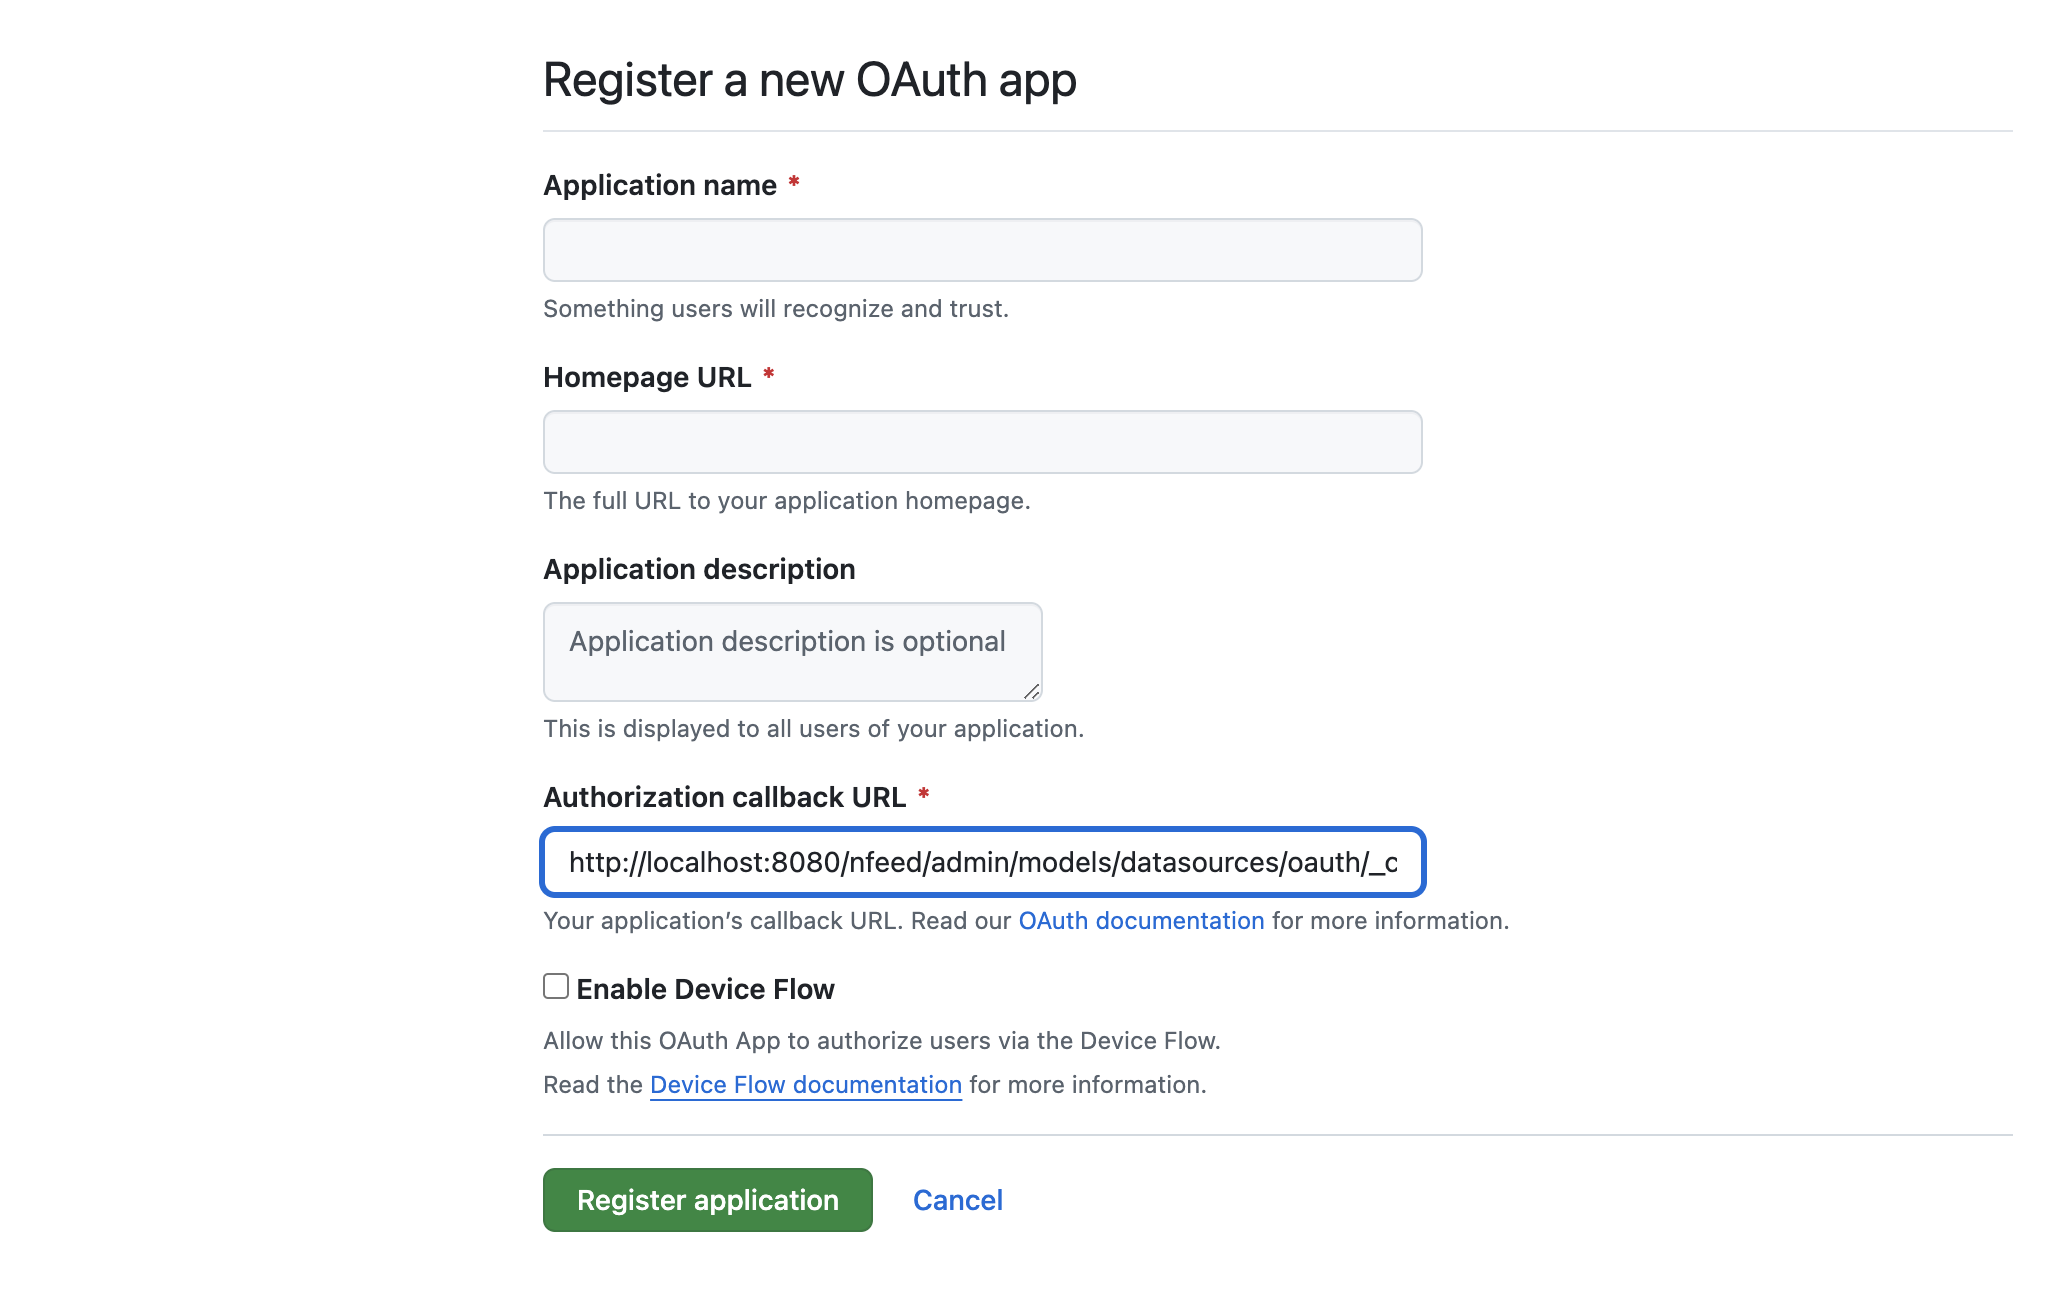Open the Device Flow documentation link

(x=805, y=1085)
